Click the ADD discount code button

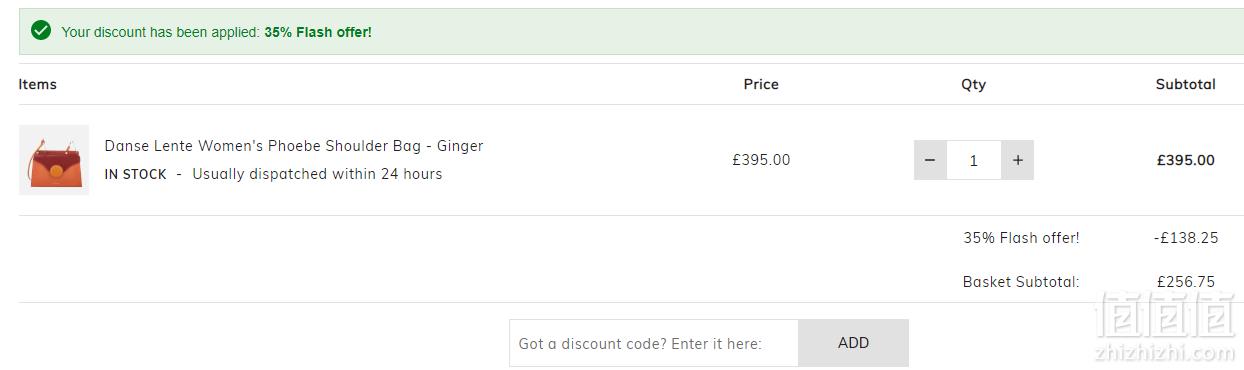[x=853, y=343]
